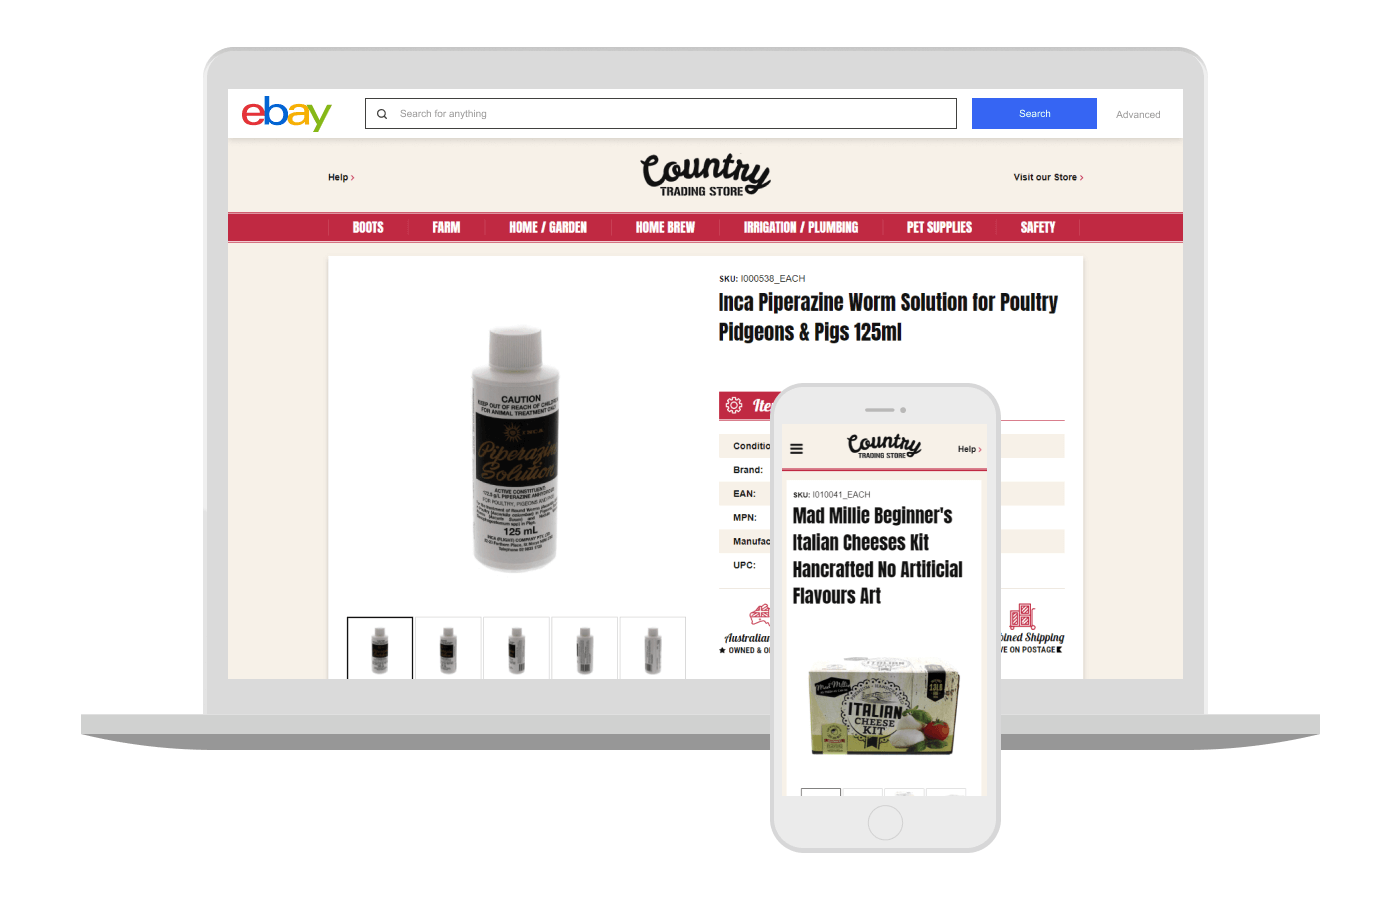
Task: Click the eBay logo
Action: 286,114
